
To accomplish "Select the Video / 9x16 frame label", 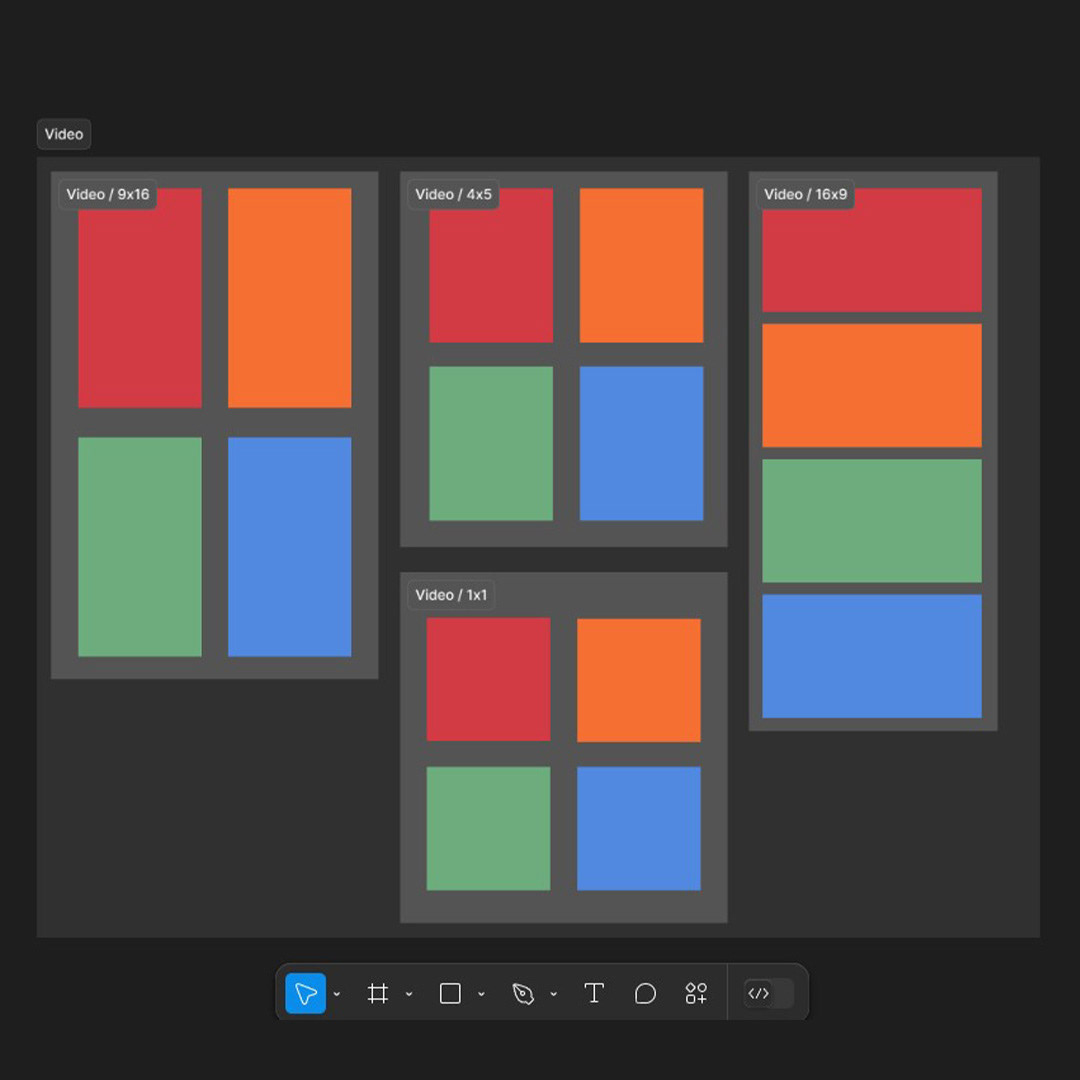I will pos(108,194).
